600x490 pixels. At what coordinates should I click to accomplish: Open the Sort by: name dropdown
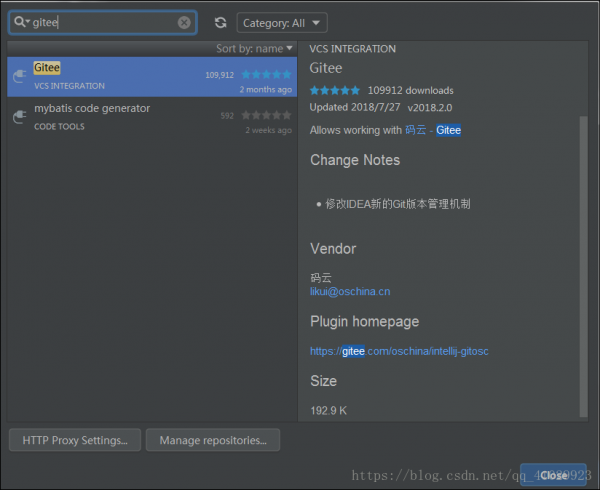coord(255,48)
